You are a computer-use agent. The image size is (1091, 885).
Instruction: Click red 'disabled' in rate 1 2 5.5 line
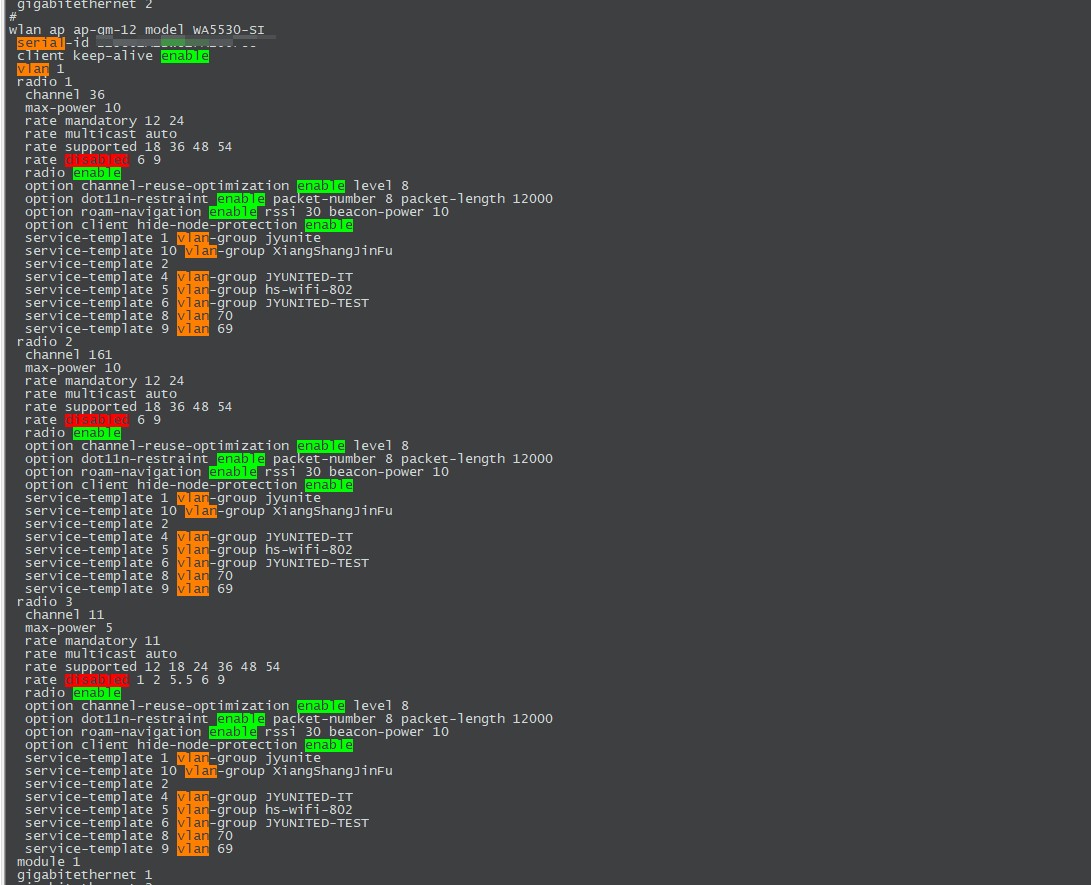click(96, 680)
